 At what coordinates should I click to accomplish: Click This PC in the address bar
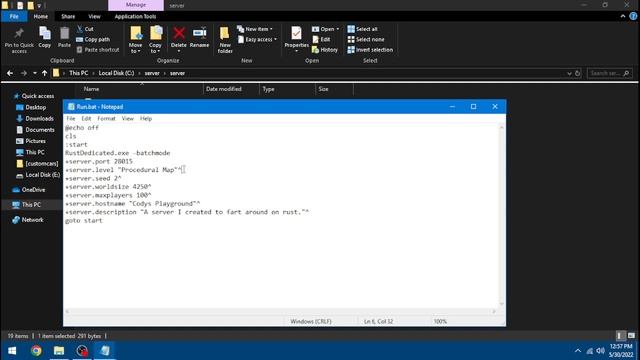click(x=78, y=73)
